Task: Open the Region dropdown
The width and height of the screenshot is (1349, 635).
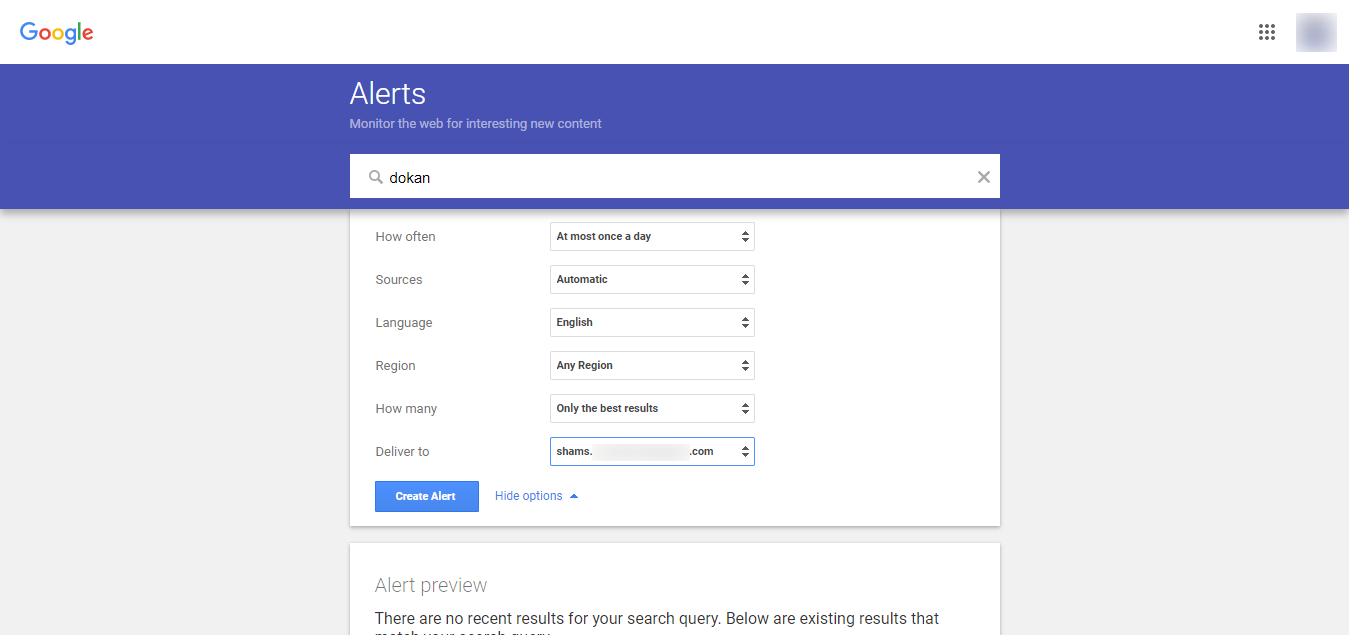Action: (x=652, y=365)
